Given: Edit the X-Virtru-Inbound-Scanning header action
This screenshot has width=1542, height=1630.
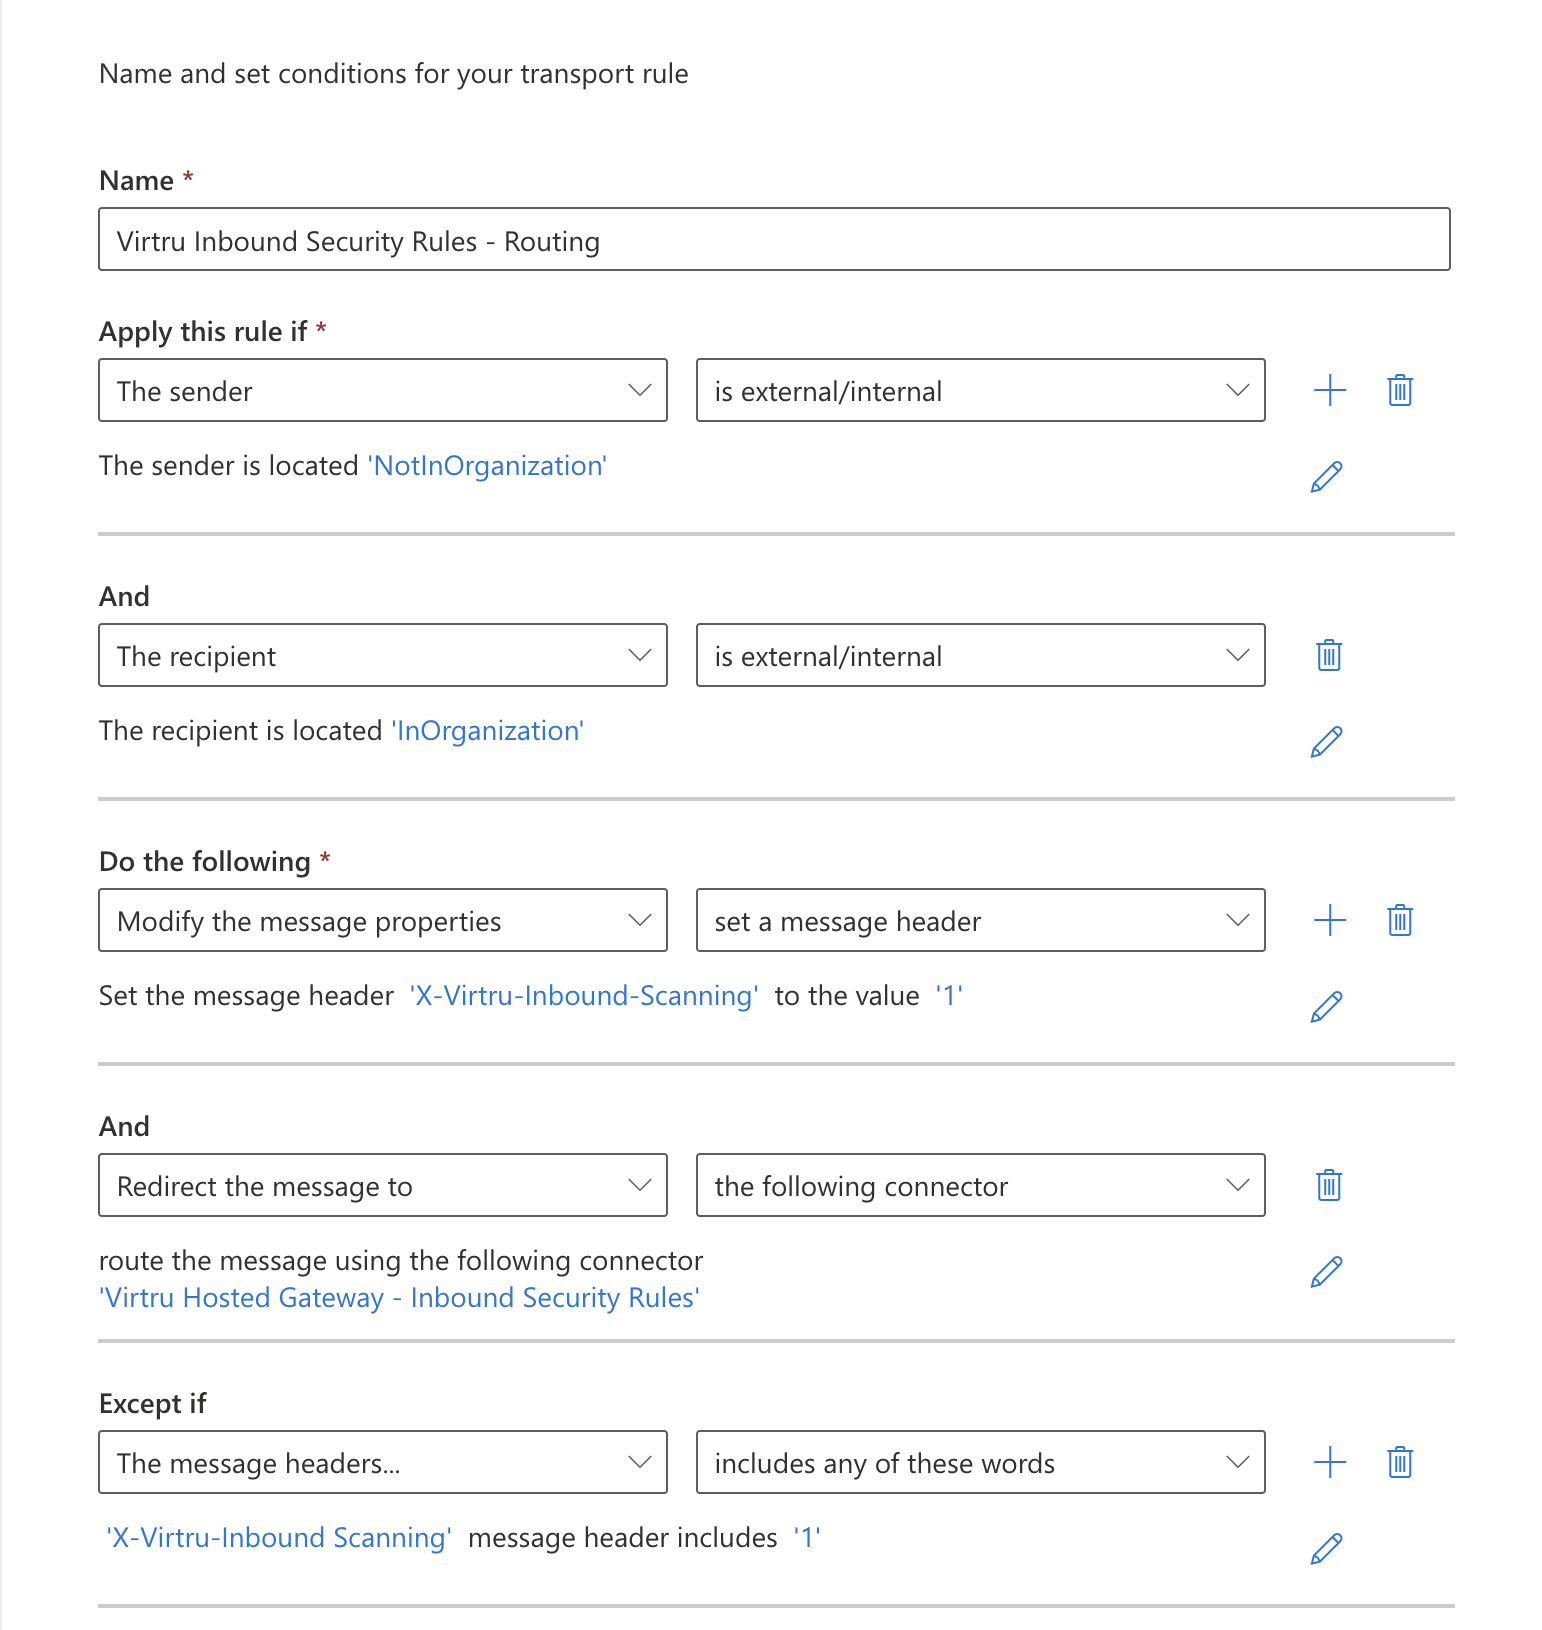Looking at the screenshot, I should click(1326, 1007).
